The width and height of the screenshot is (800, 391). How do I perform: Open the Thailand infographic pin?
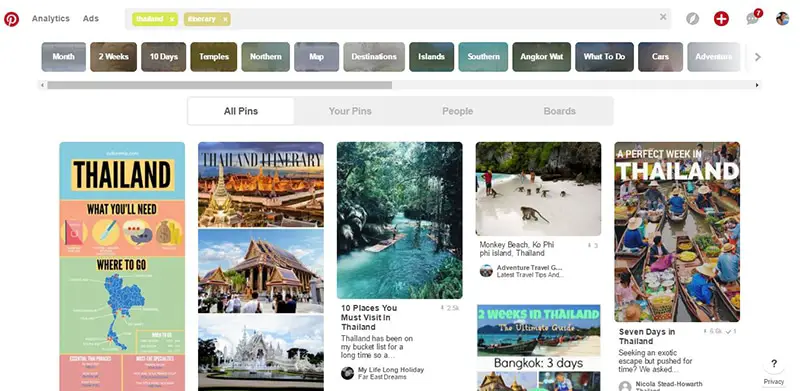[x=122, y=266]
